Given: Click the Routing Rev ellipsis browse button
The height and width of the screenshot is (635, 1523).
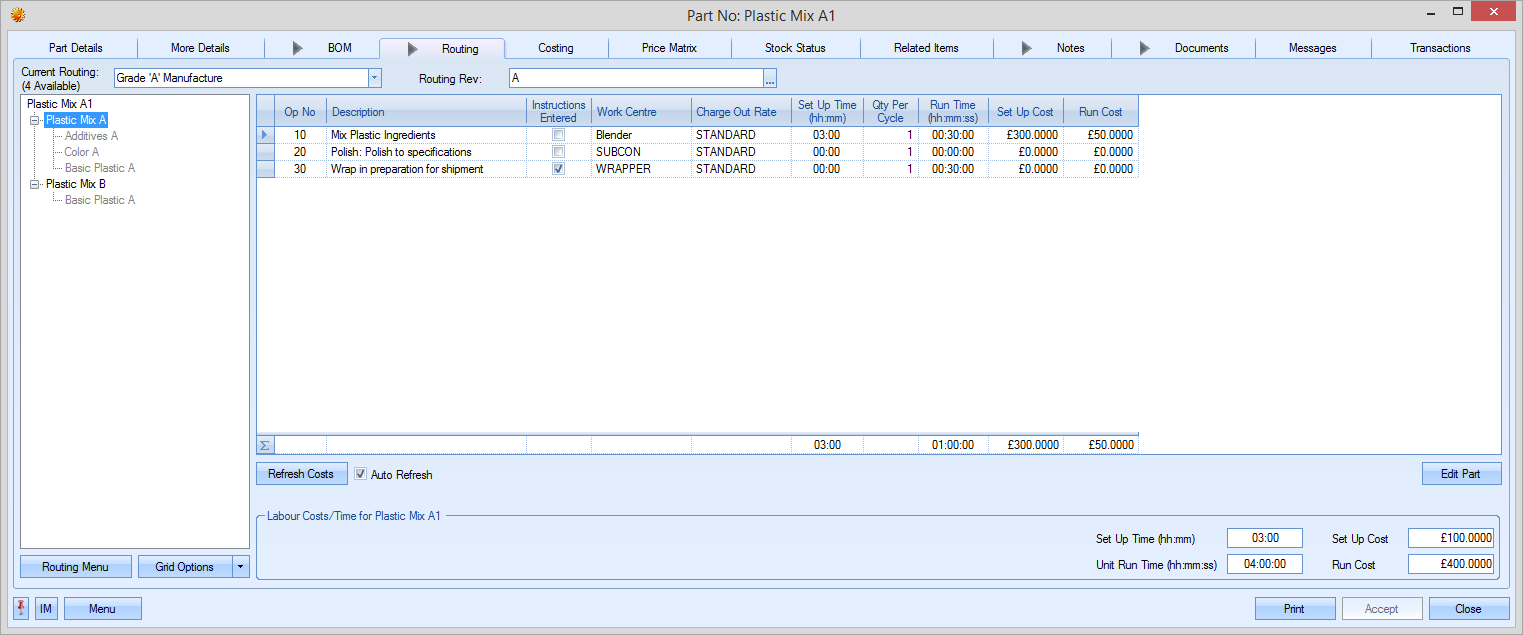Looking at the screenshot, I should [x=770, y=78].
